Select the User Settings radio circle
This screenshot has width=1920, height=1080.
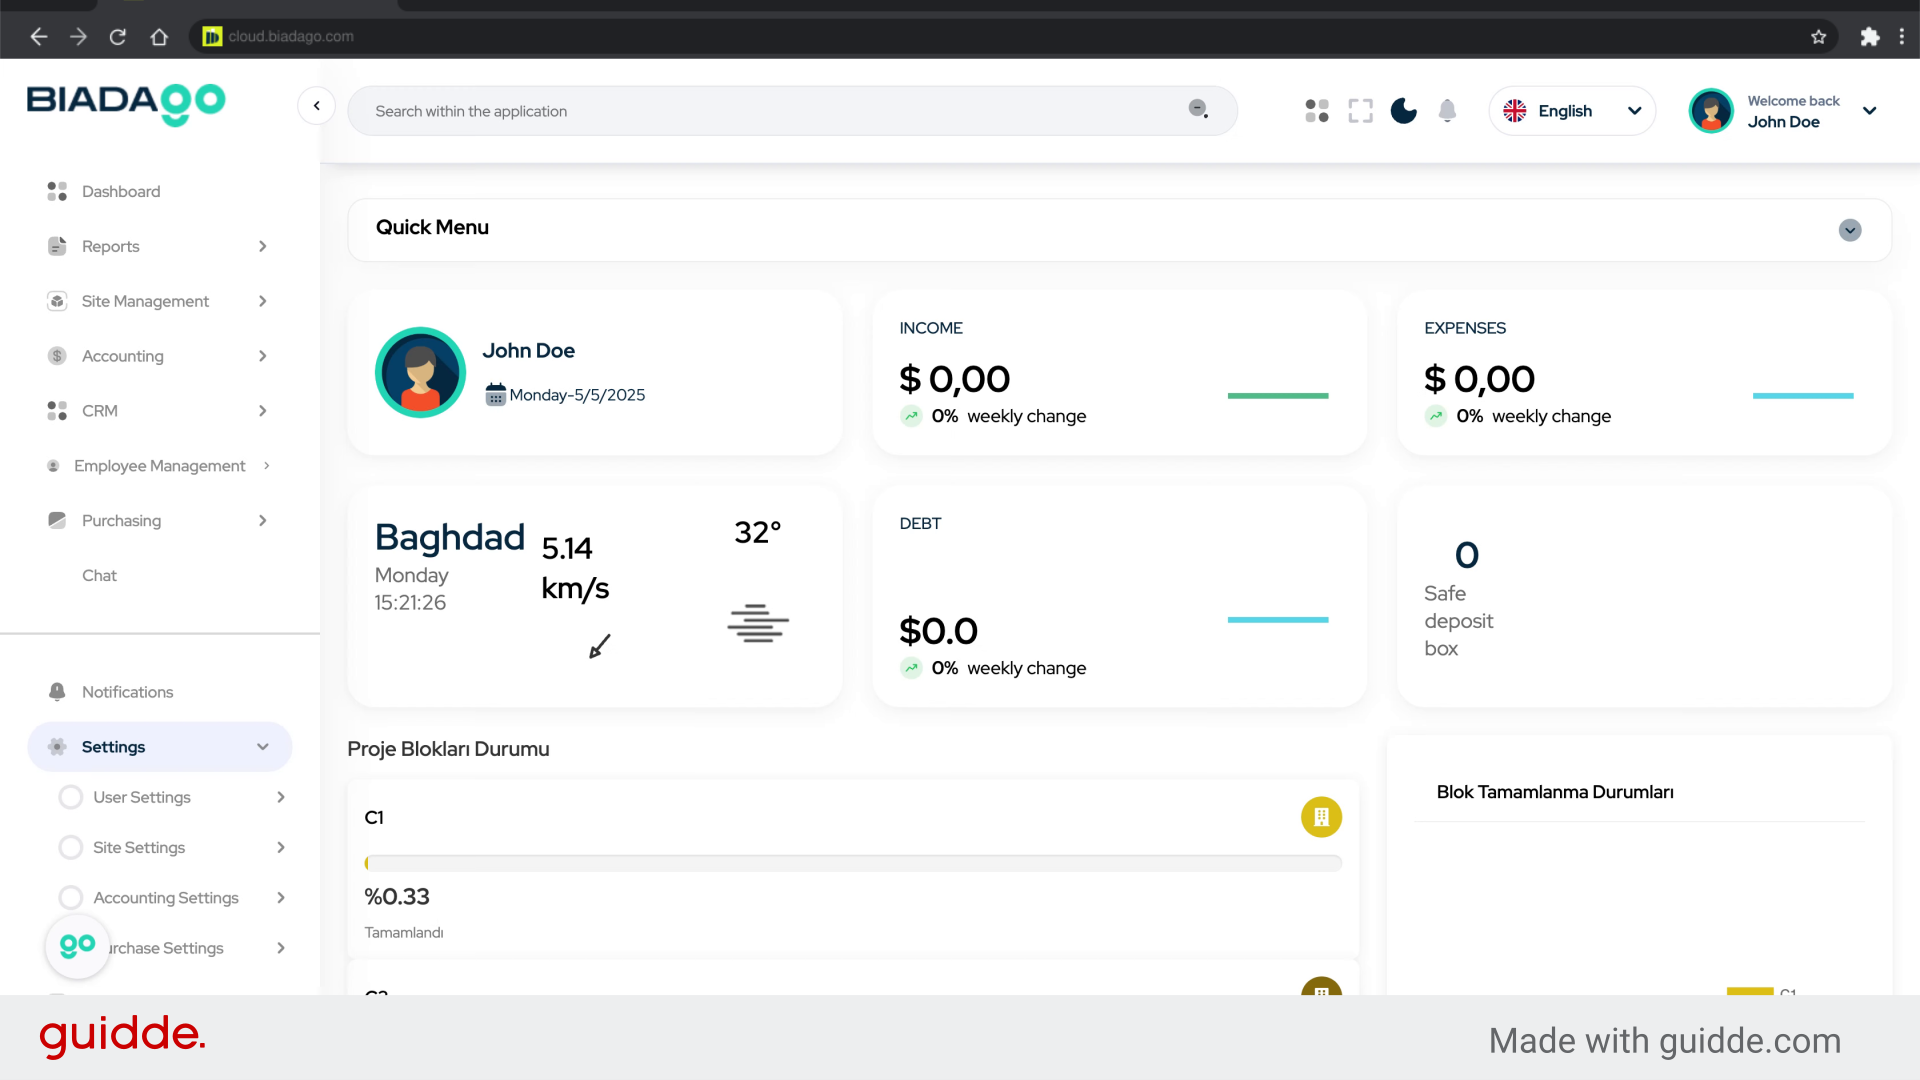71,797
